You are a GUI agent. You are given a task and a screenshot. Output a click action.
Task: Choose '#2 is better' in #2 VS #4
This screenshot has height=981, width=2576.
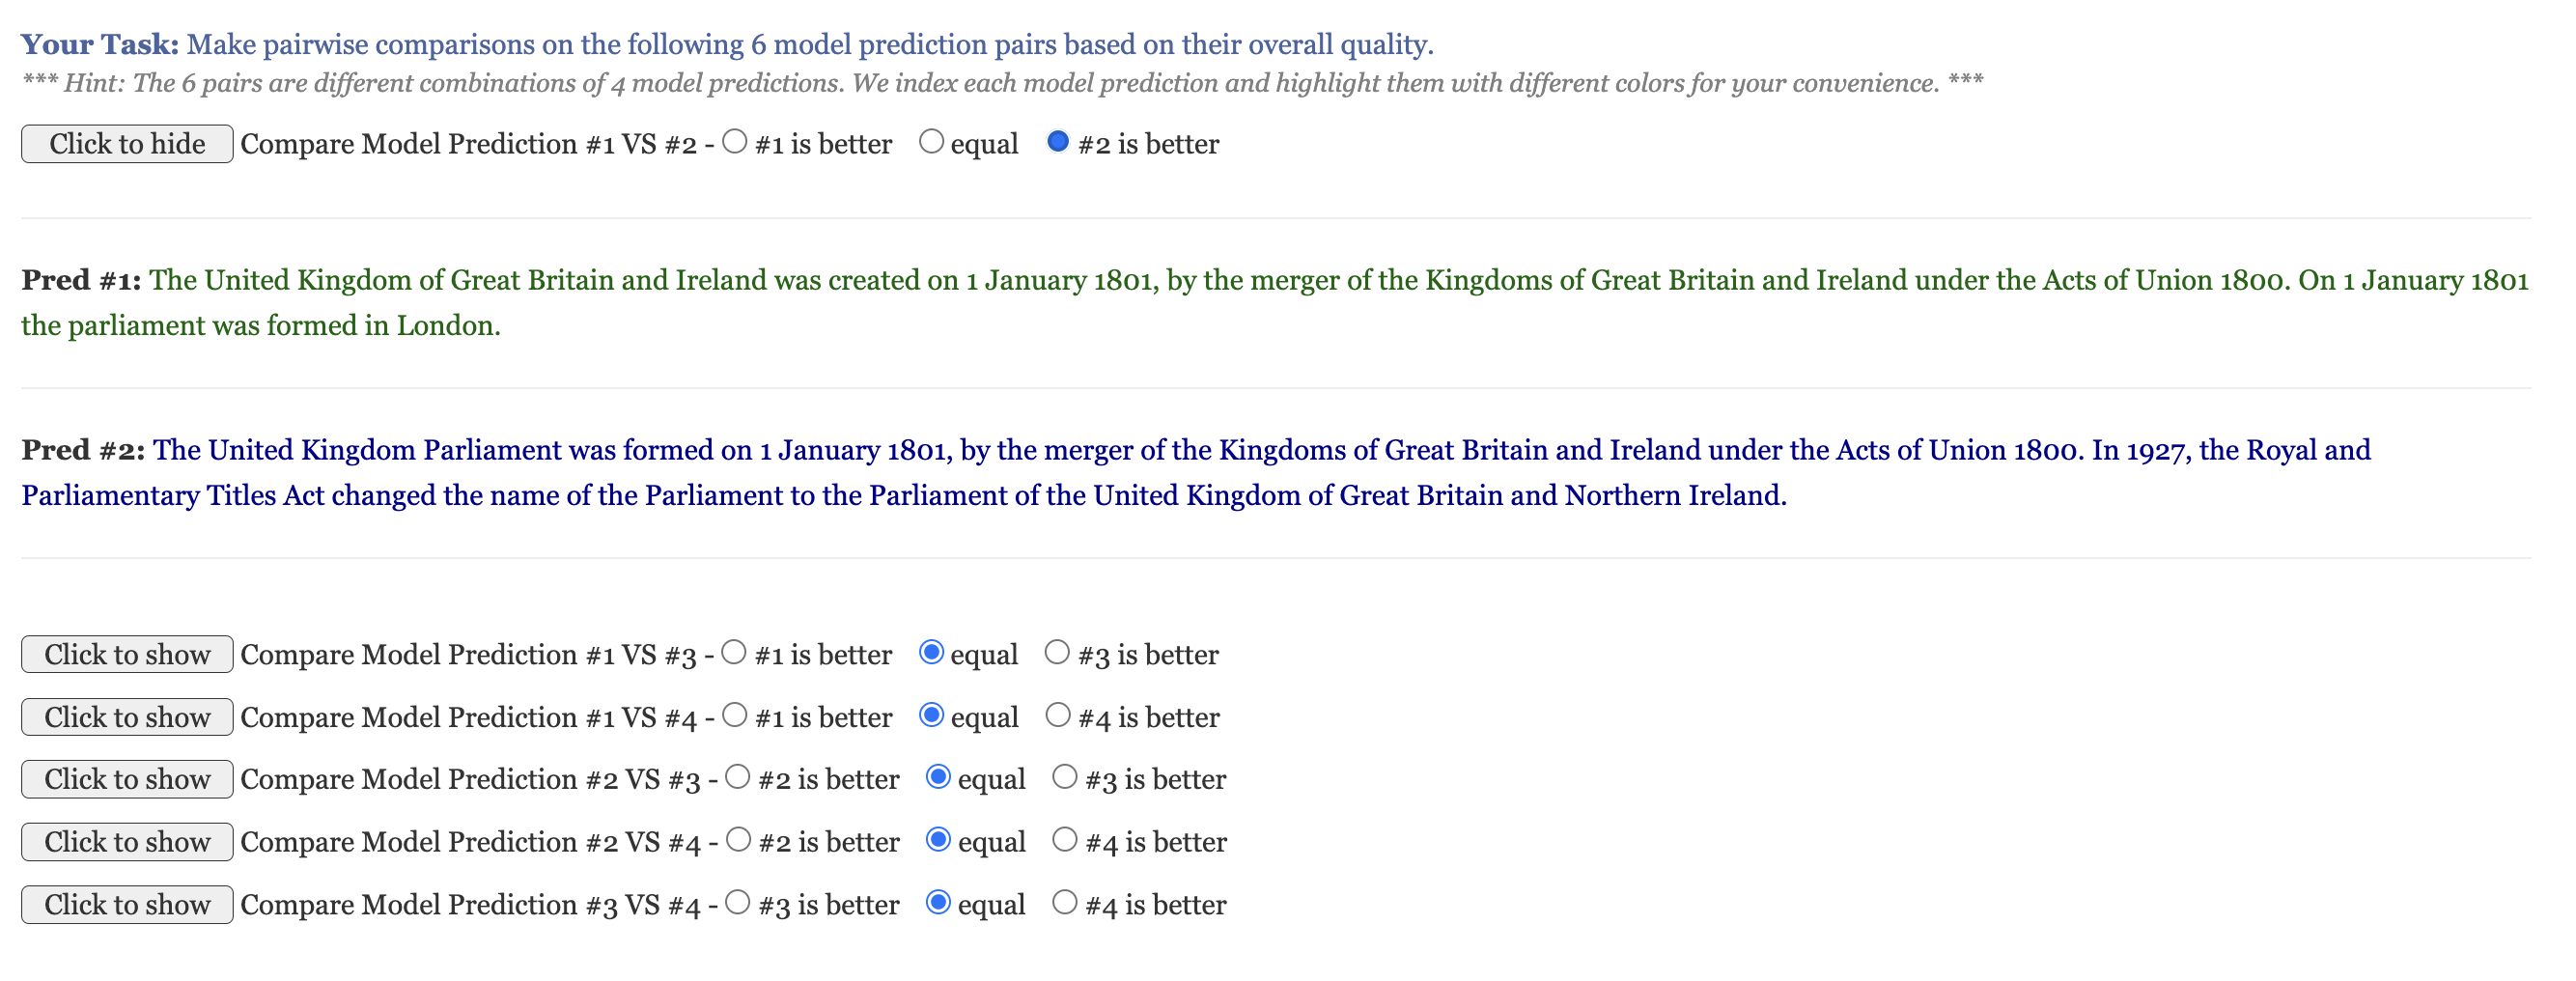[738, 840]
